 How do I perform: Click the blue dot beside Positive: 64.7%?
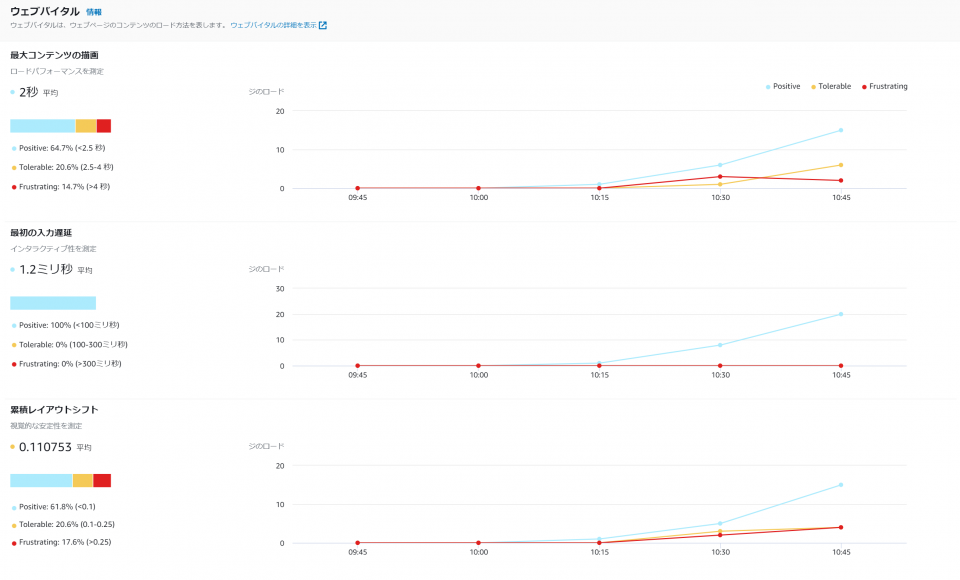click(x=12, y=147)
